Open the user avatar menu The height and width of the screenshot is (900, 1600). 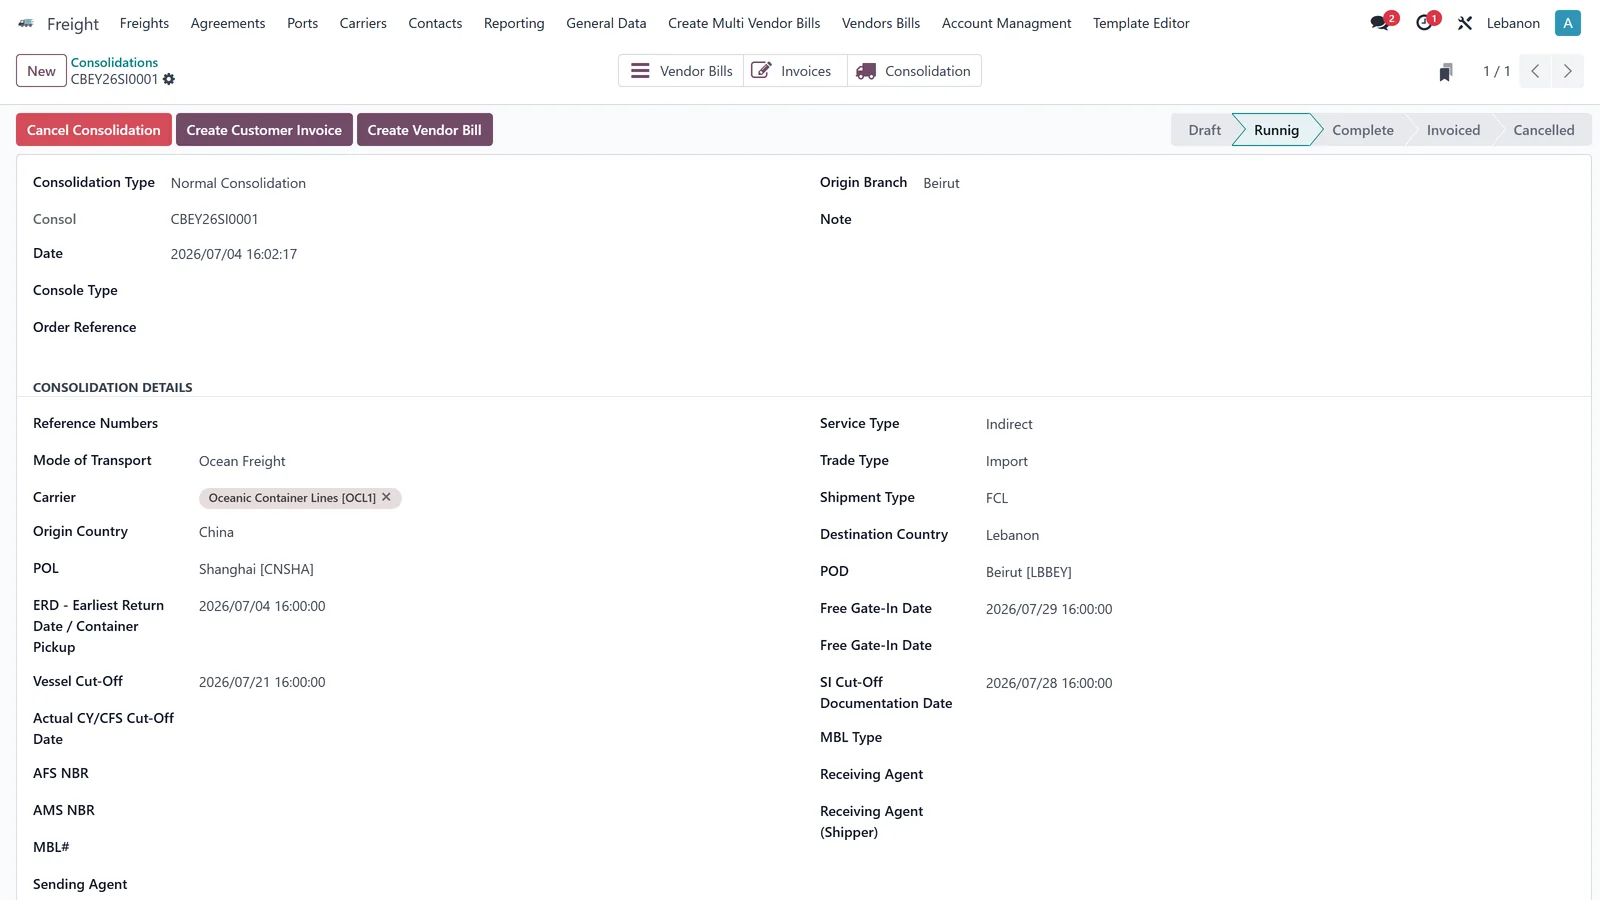pos(1568,23)
